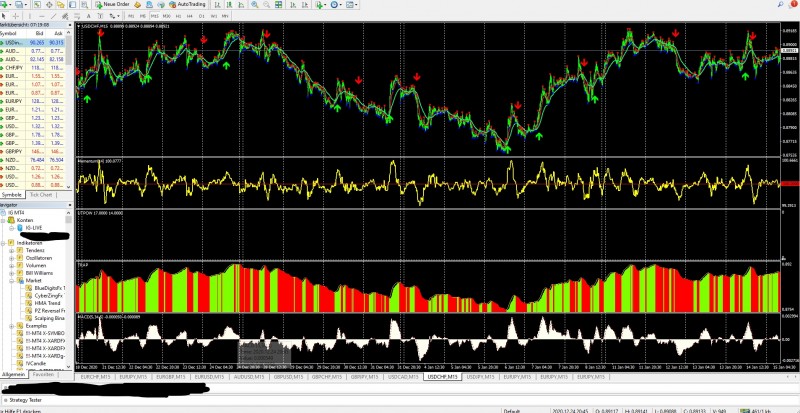
Task: Toggle the auto scroll chart icon
Action: point(293,5)
